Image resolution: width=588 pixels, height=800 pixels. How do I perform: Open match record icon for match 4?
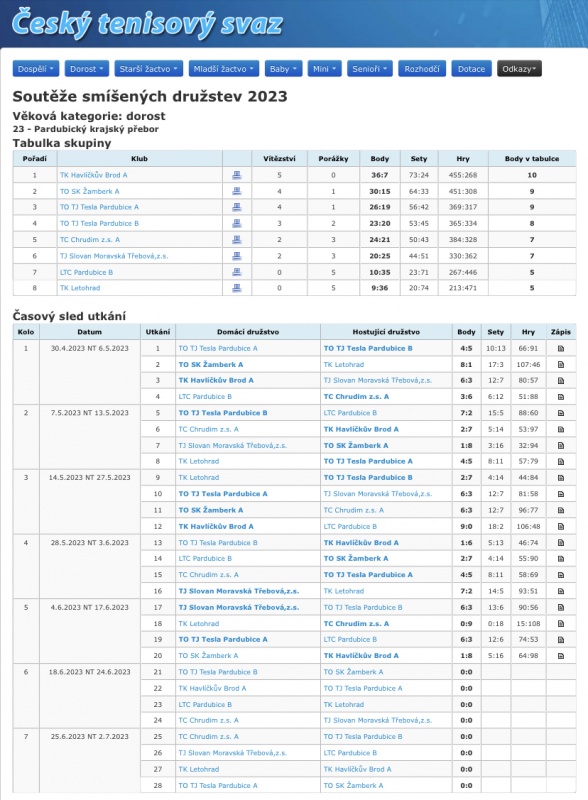coord(560,397)
